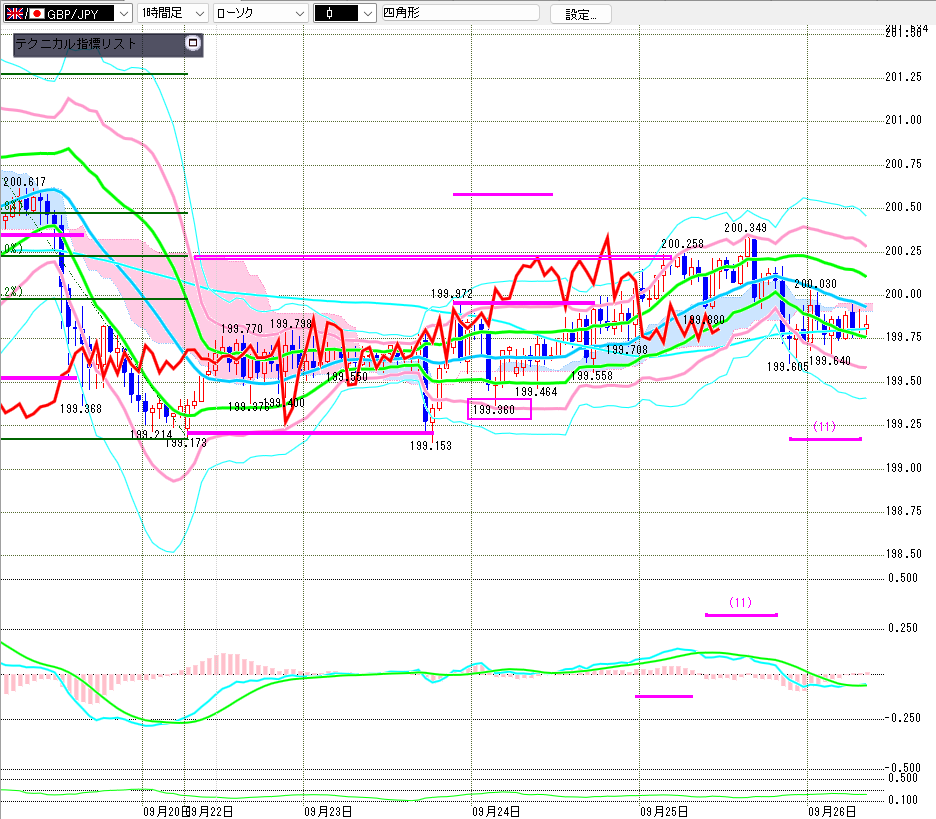Expand the テクニカル指標リスト panel via its square icon
936x819 pixels.
coord(193,44)
